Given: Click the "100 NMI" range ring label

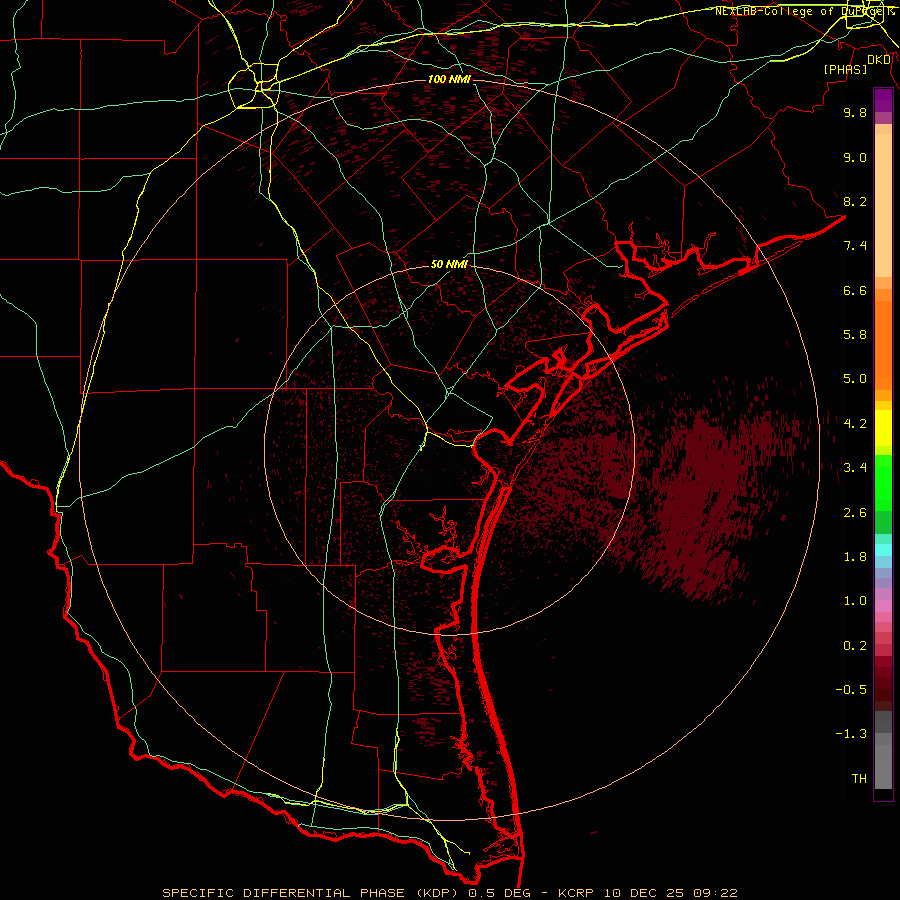Looking at the screenshot, I should click(x=449, y=79).
